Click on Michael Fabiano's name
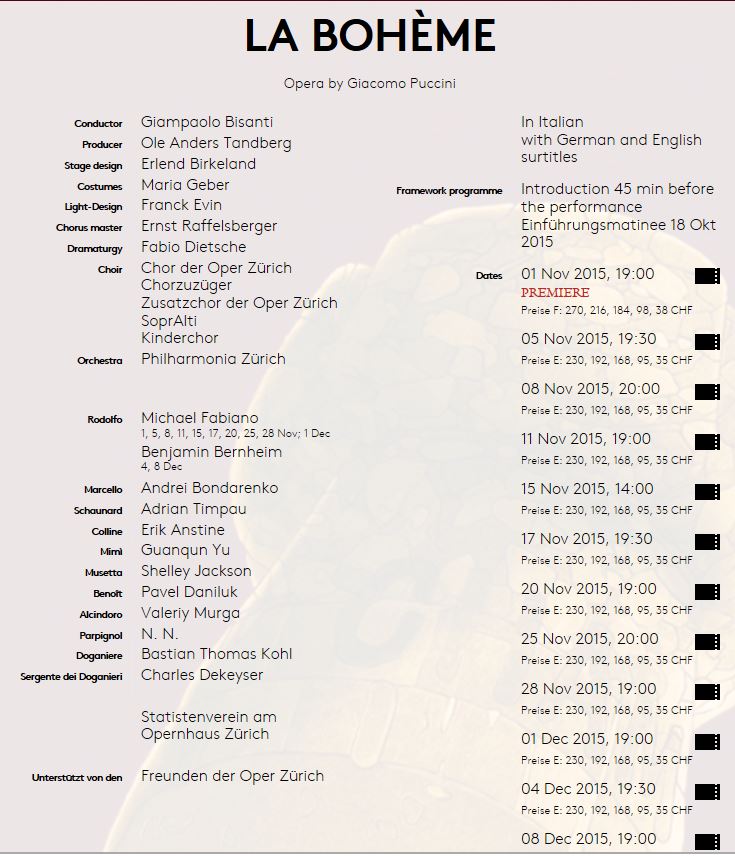The image size is (735, 856). [200, 417]
